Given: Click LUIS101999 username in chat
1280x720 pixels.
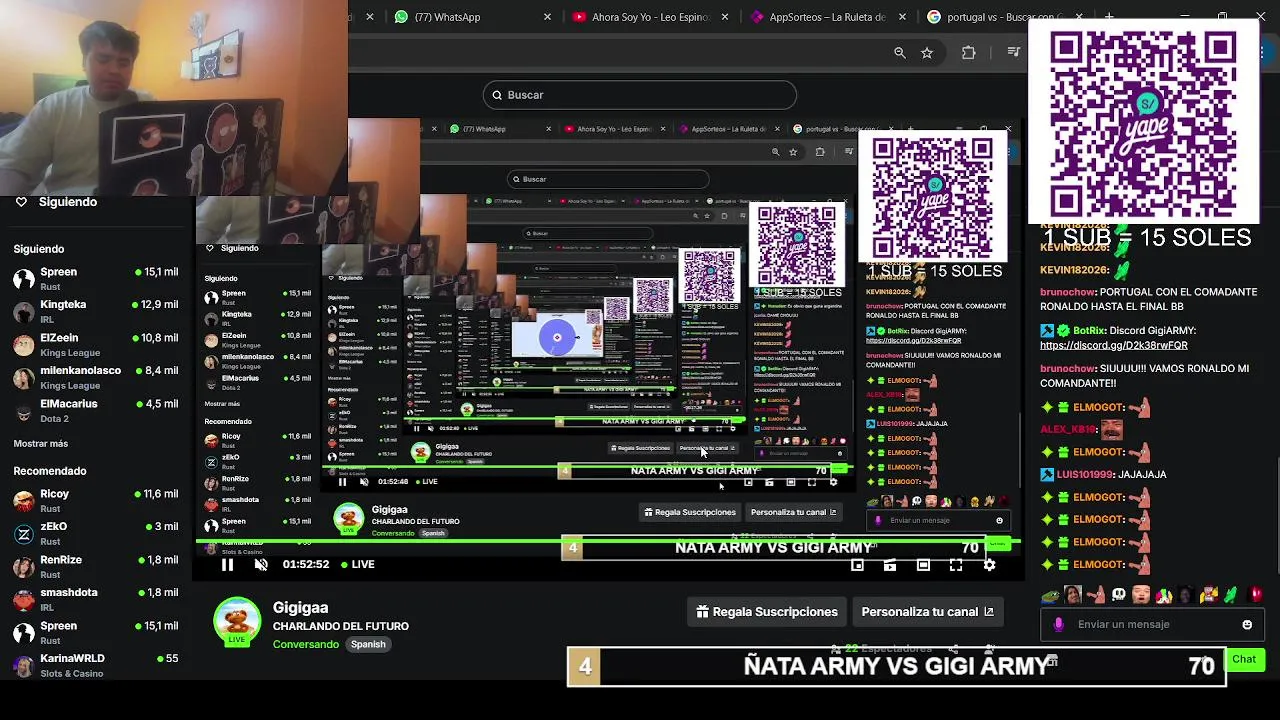Looking at the screenshot, I should point(1085,474).
